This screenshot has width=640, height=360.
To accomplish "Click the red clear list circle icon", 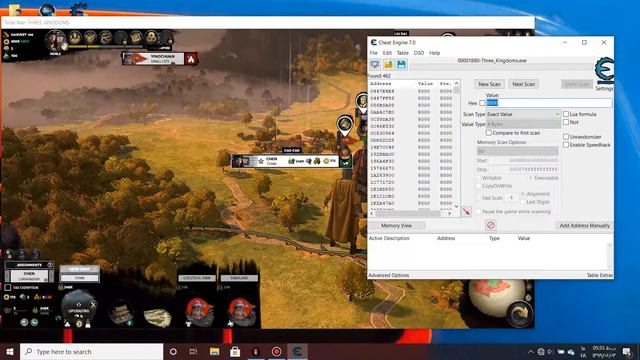I will pos(491,225).
